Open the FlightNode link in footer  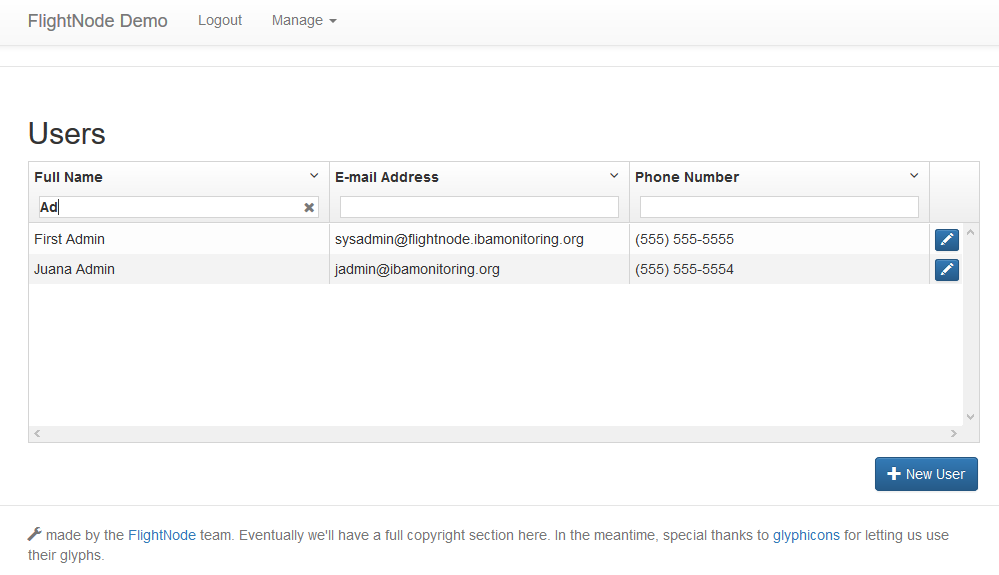(x=162, y=535)
